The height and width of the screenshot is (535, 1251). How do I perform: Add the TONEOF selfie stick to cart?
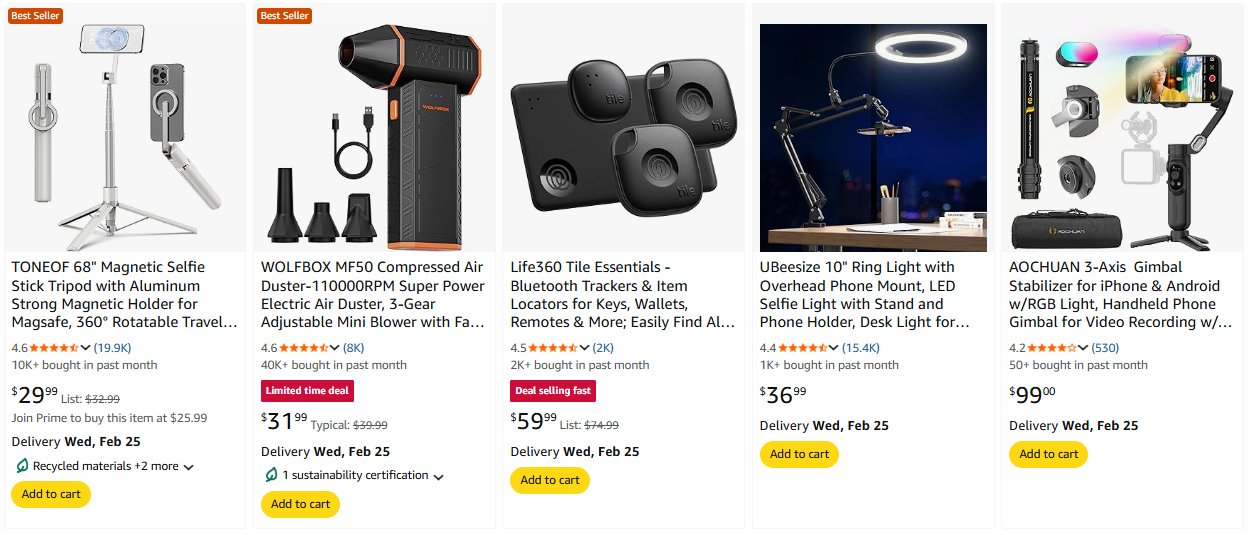tap(51, 494)
